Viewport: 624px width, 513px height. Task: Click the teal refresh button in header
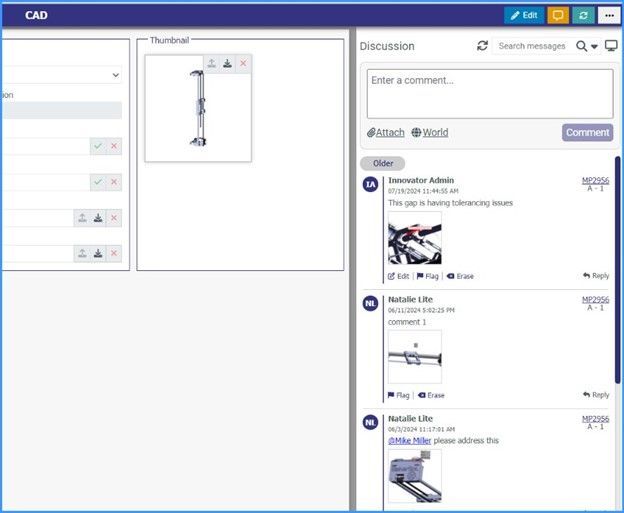point(583,15)
